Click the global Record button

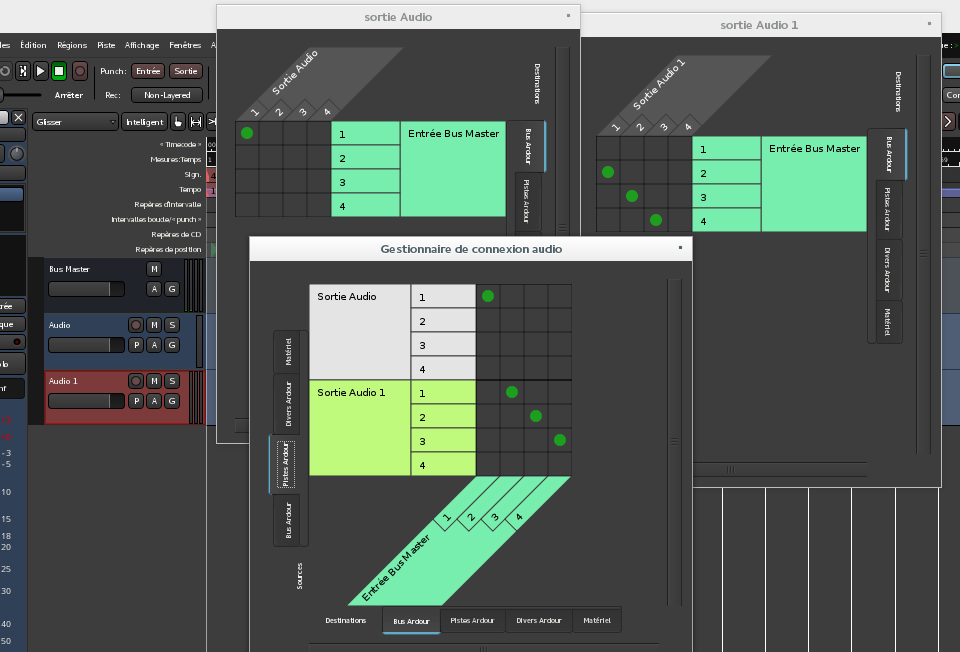tap(80, 71)
